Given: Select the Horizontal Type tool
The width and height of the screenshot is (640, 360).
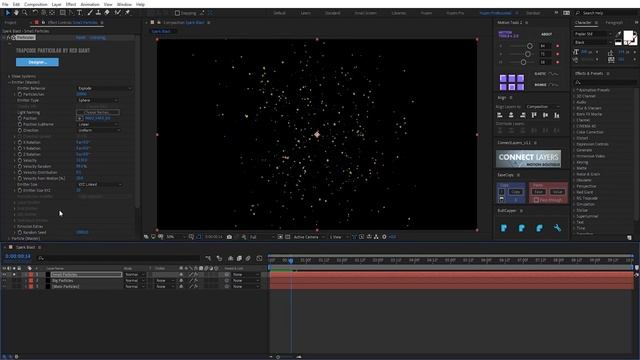Looking at the screenshot, I should click(79, 13).
